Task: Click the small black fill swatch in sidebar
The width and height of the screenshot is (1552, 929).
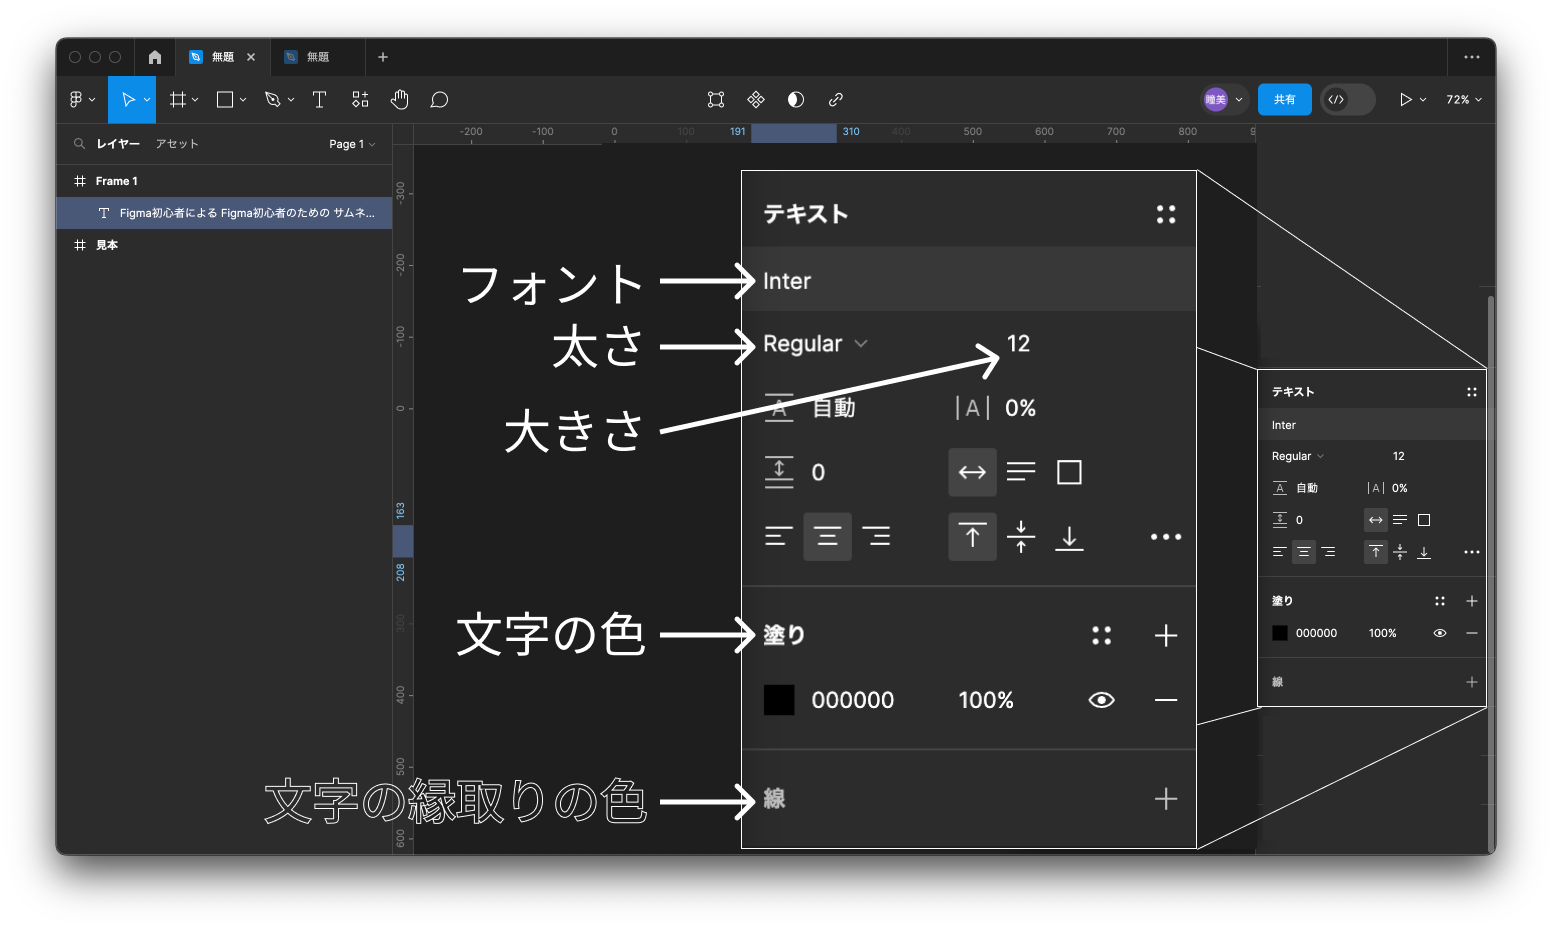Action: click(1280, 633)
